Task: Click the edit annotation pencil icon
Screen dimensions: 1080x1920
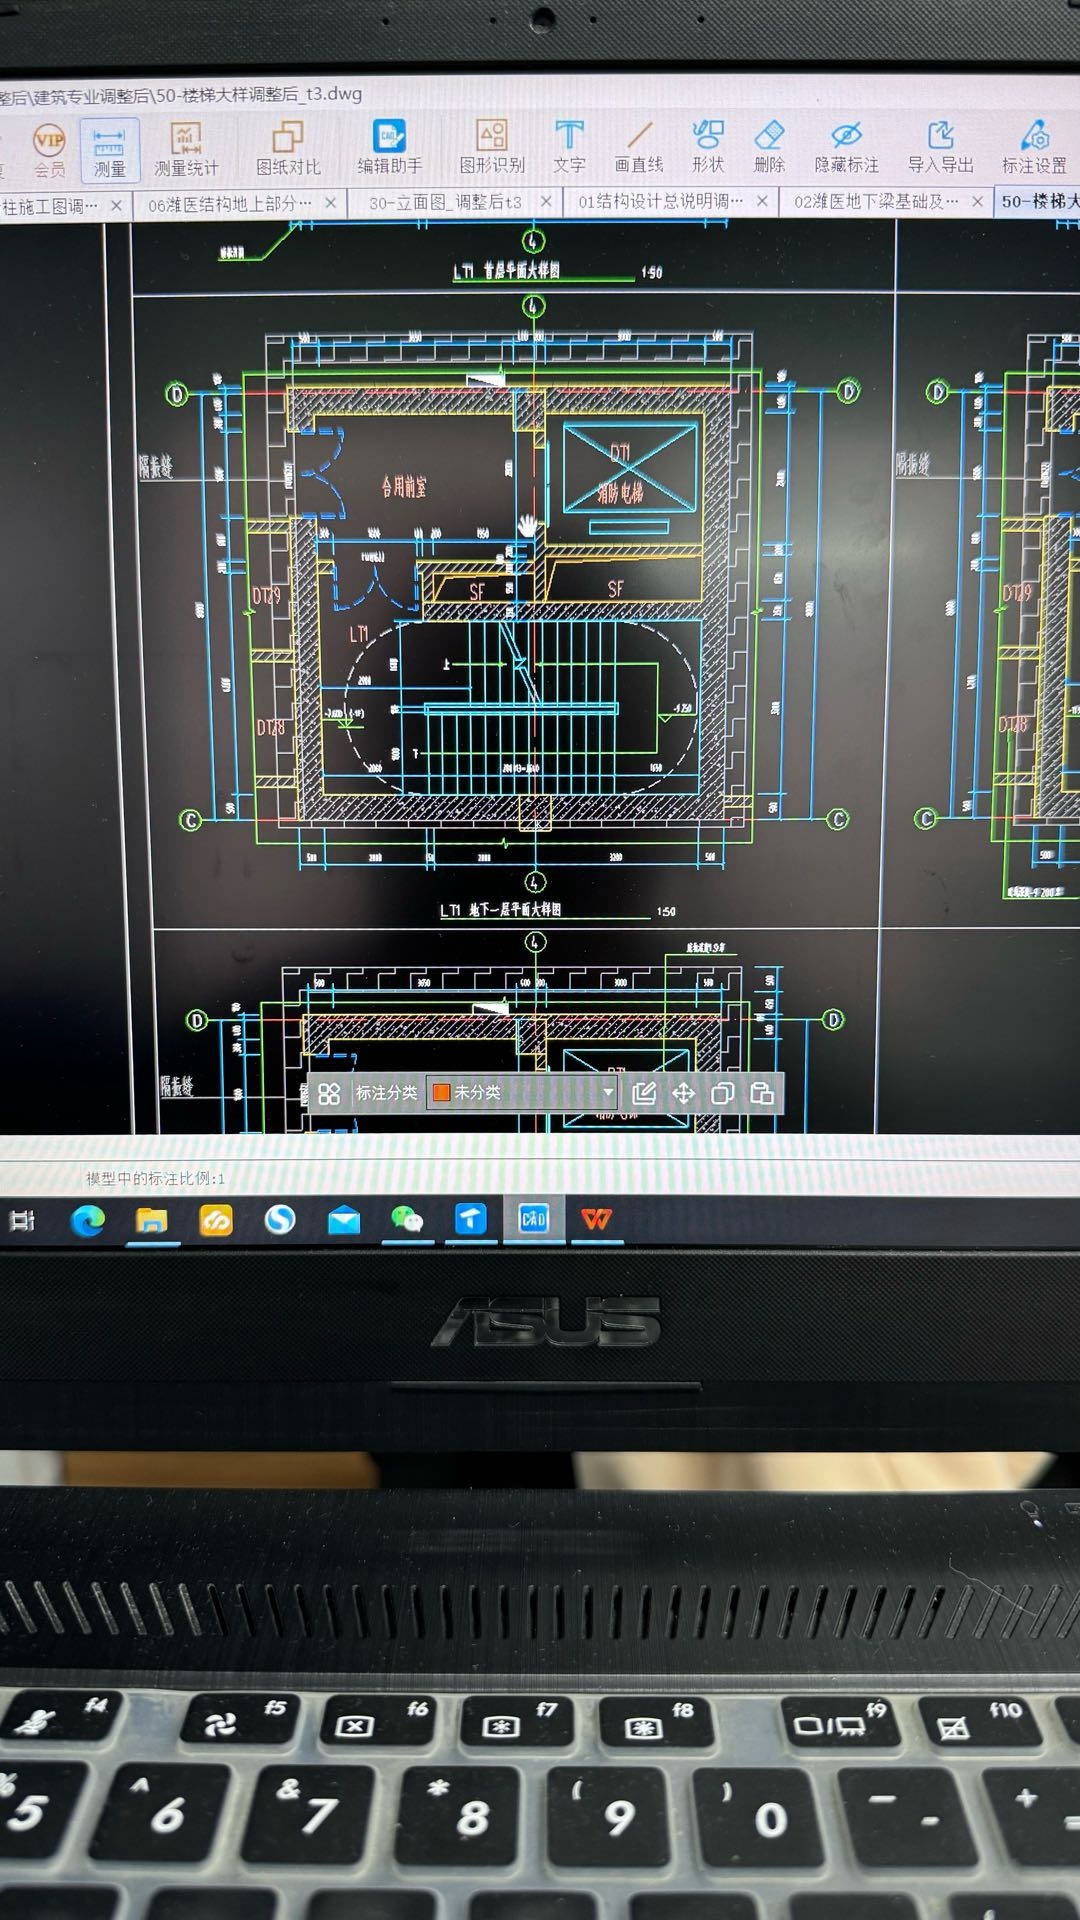Action: (x=644, y=1093)
